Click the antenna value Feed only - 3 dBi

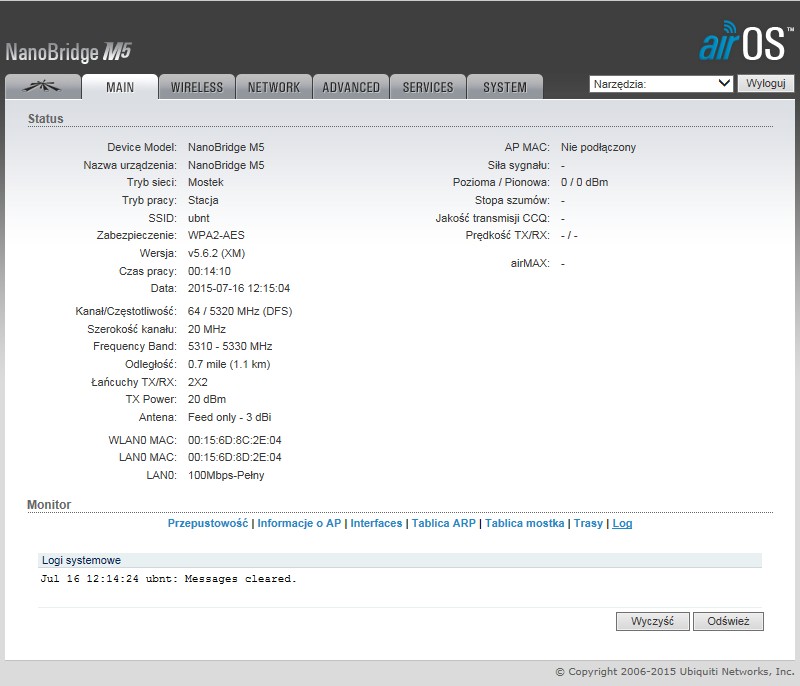tap(230, 417)
